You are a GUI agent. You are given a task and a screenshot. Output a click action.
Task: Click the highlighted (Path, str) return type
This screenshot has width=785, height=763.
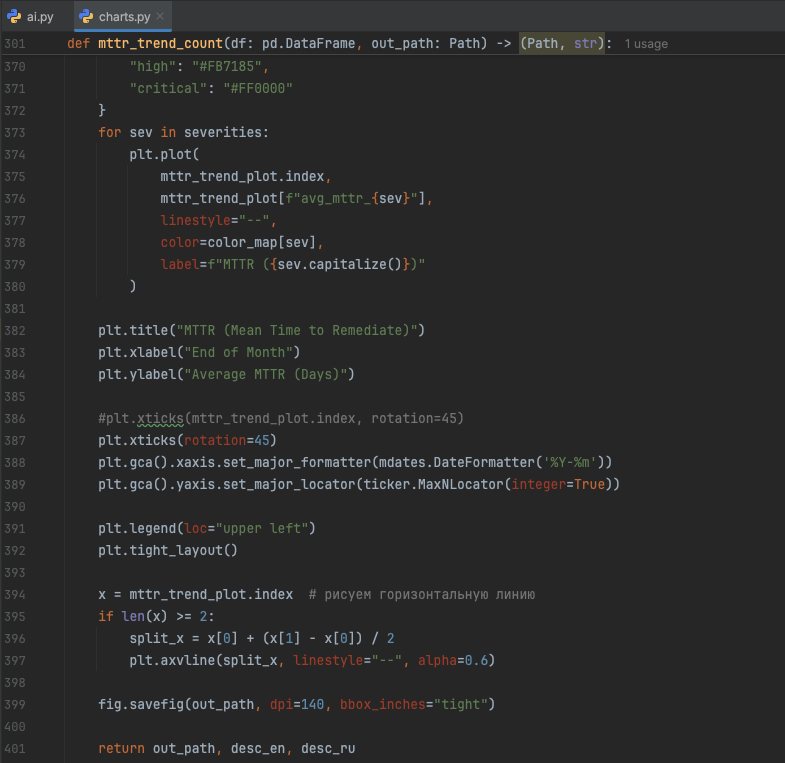(561, 44)
